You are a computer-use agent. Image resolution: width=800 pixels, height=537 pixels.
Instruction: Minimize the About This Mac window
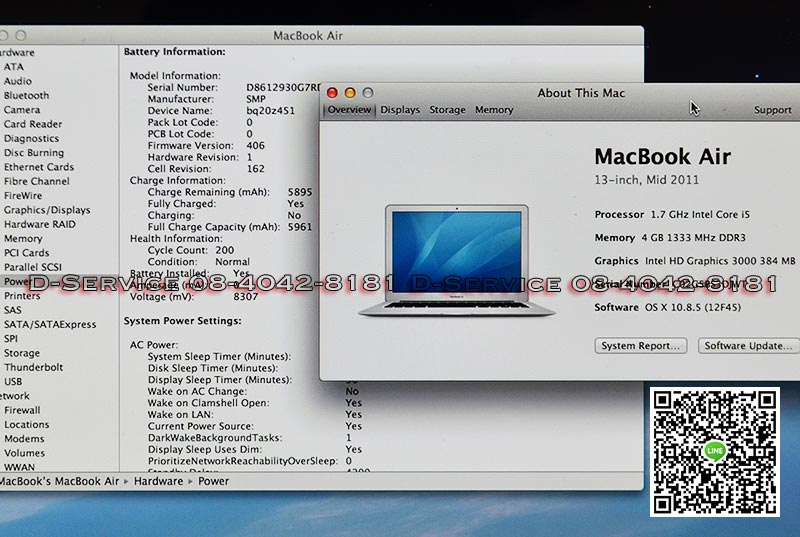350,93
